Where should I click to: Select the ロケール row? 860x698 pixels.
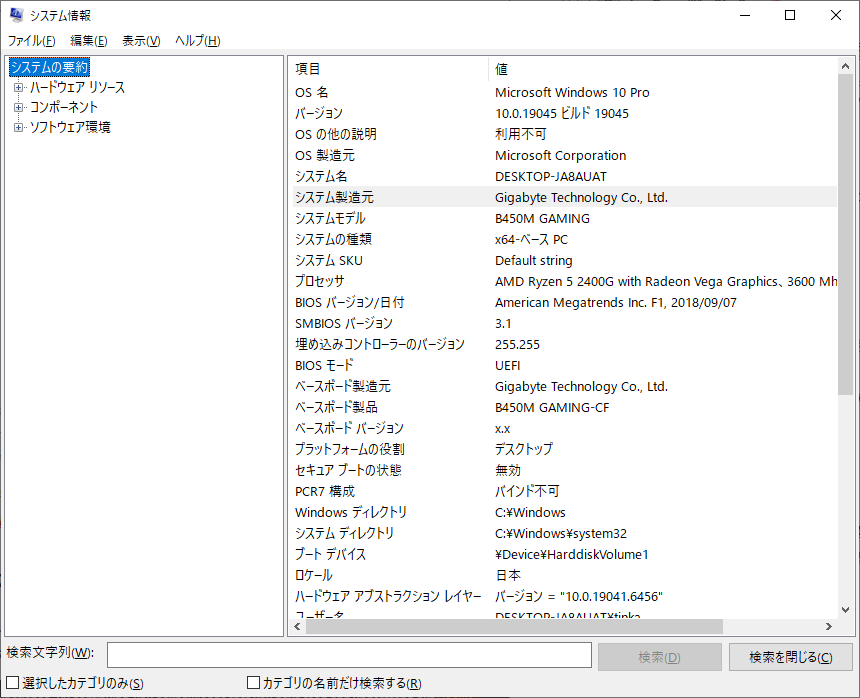(565, 576)
